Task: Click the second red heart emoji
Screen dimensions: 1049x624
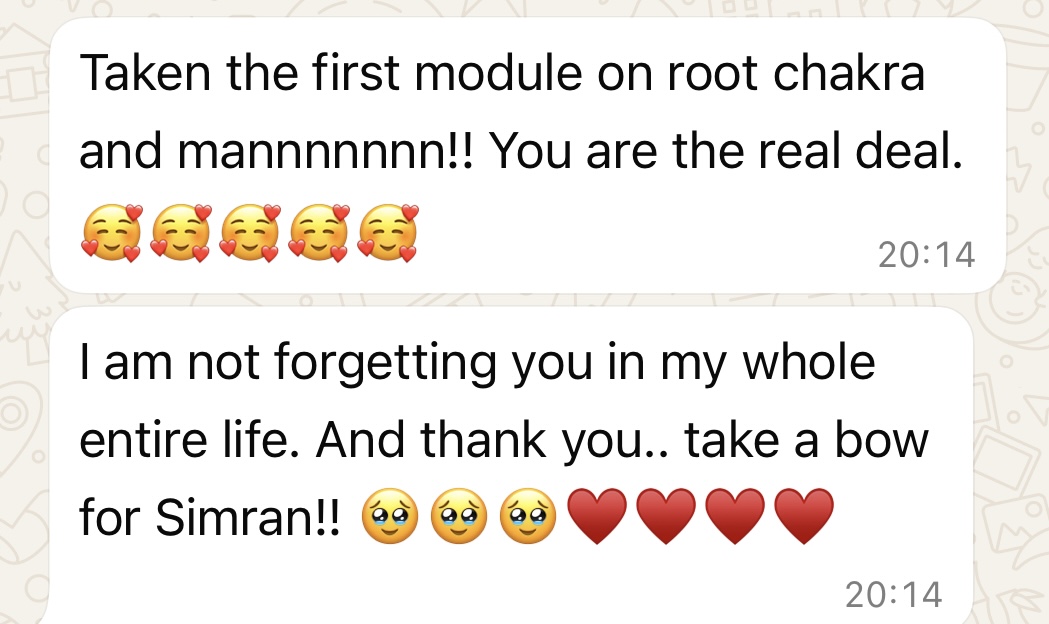Action: point(665,519)
